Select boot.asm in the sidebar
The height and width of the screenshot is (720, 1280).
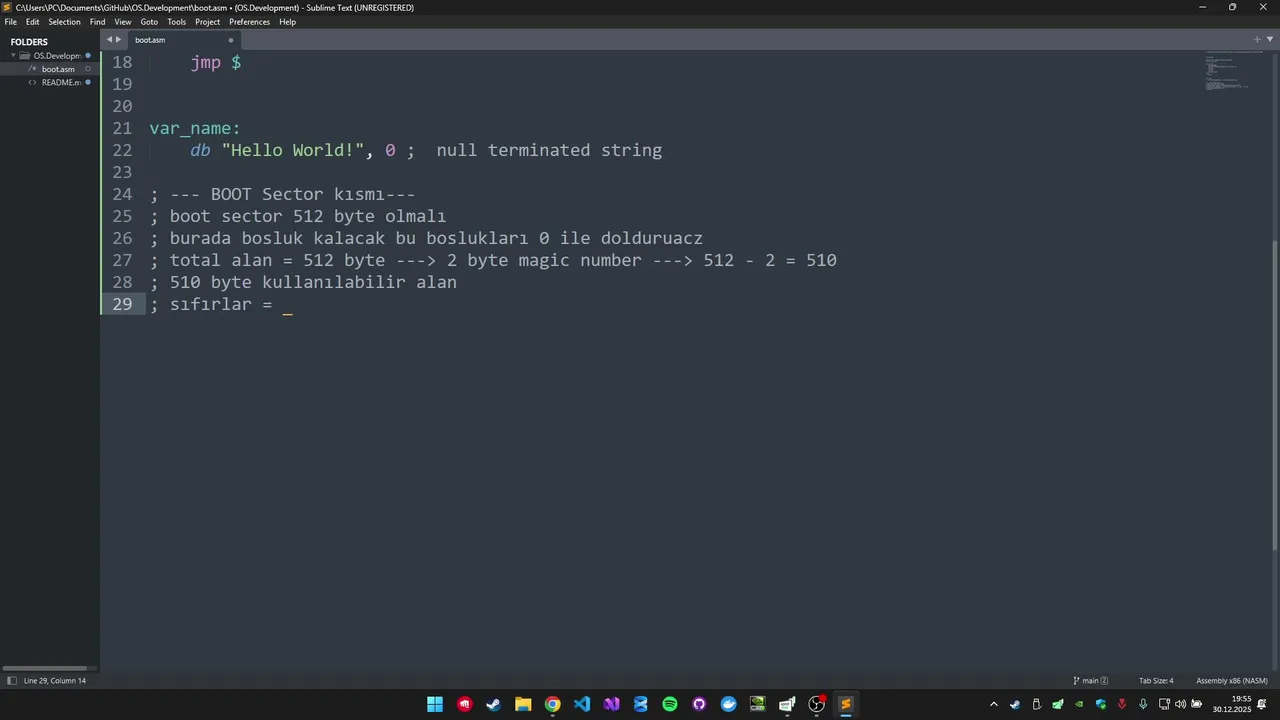(58, 69)
